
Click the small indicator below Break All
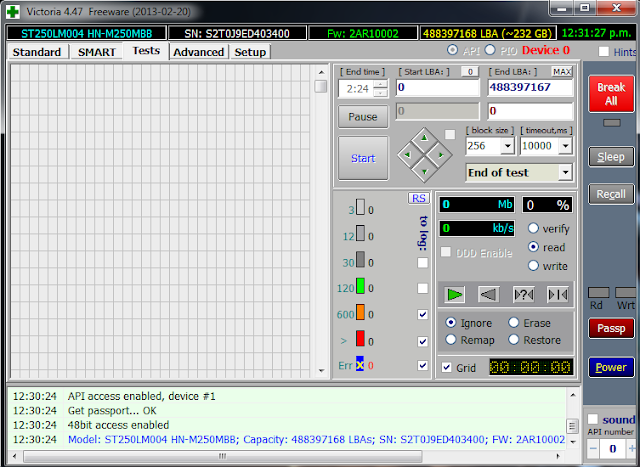point(611,123)
